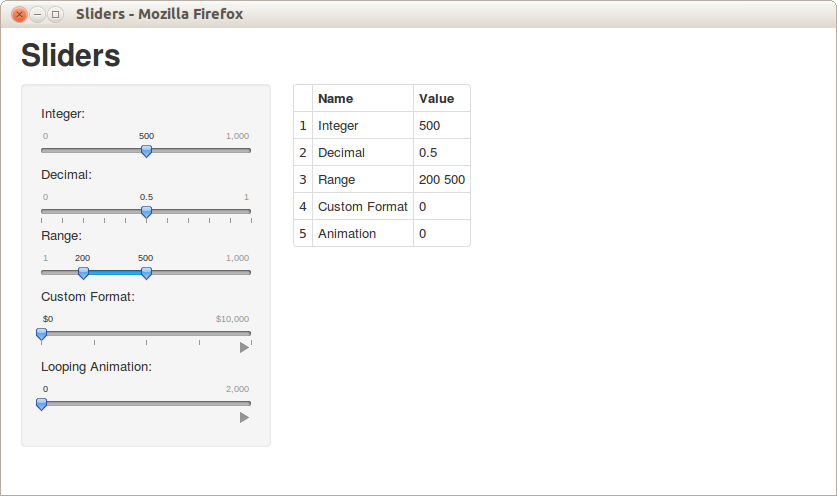The height and width of the screenshot is (496, 837).
Task: Click the Decimal slider handle at 0.5
Action: (x=146, y=212)
